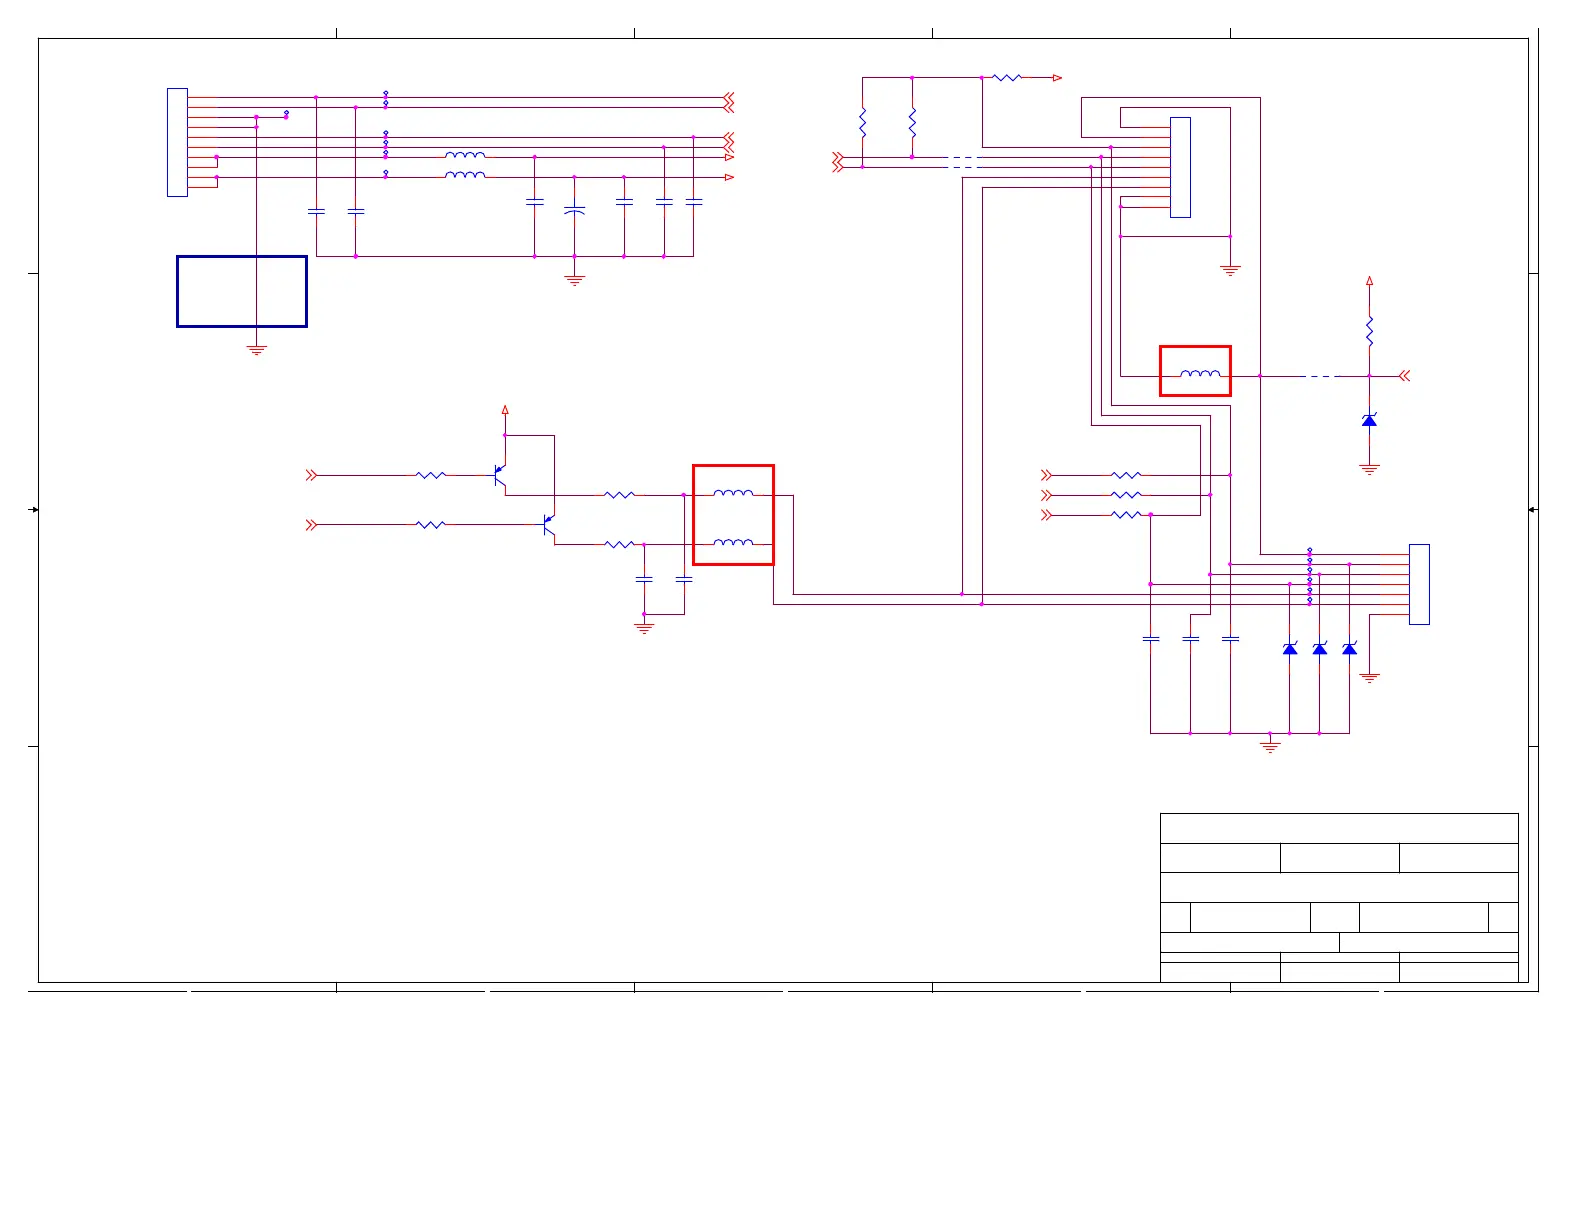Select the empty blue-outlined rectangle

[x=242, y=291]
